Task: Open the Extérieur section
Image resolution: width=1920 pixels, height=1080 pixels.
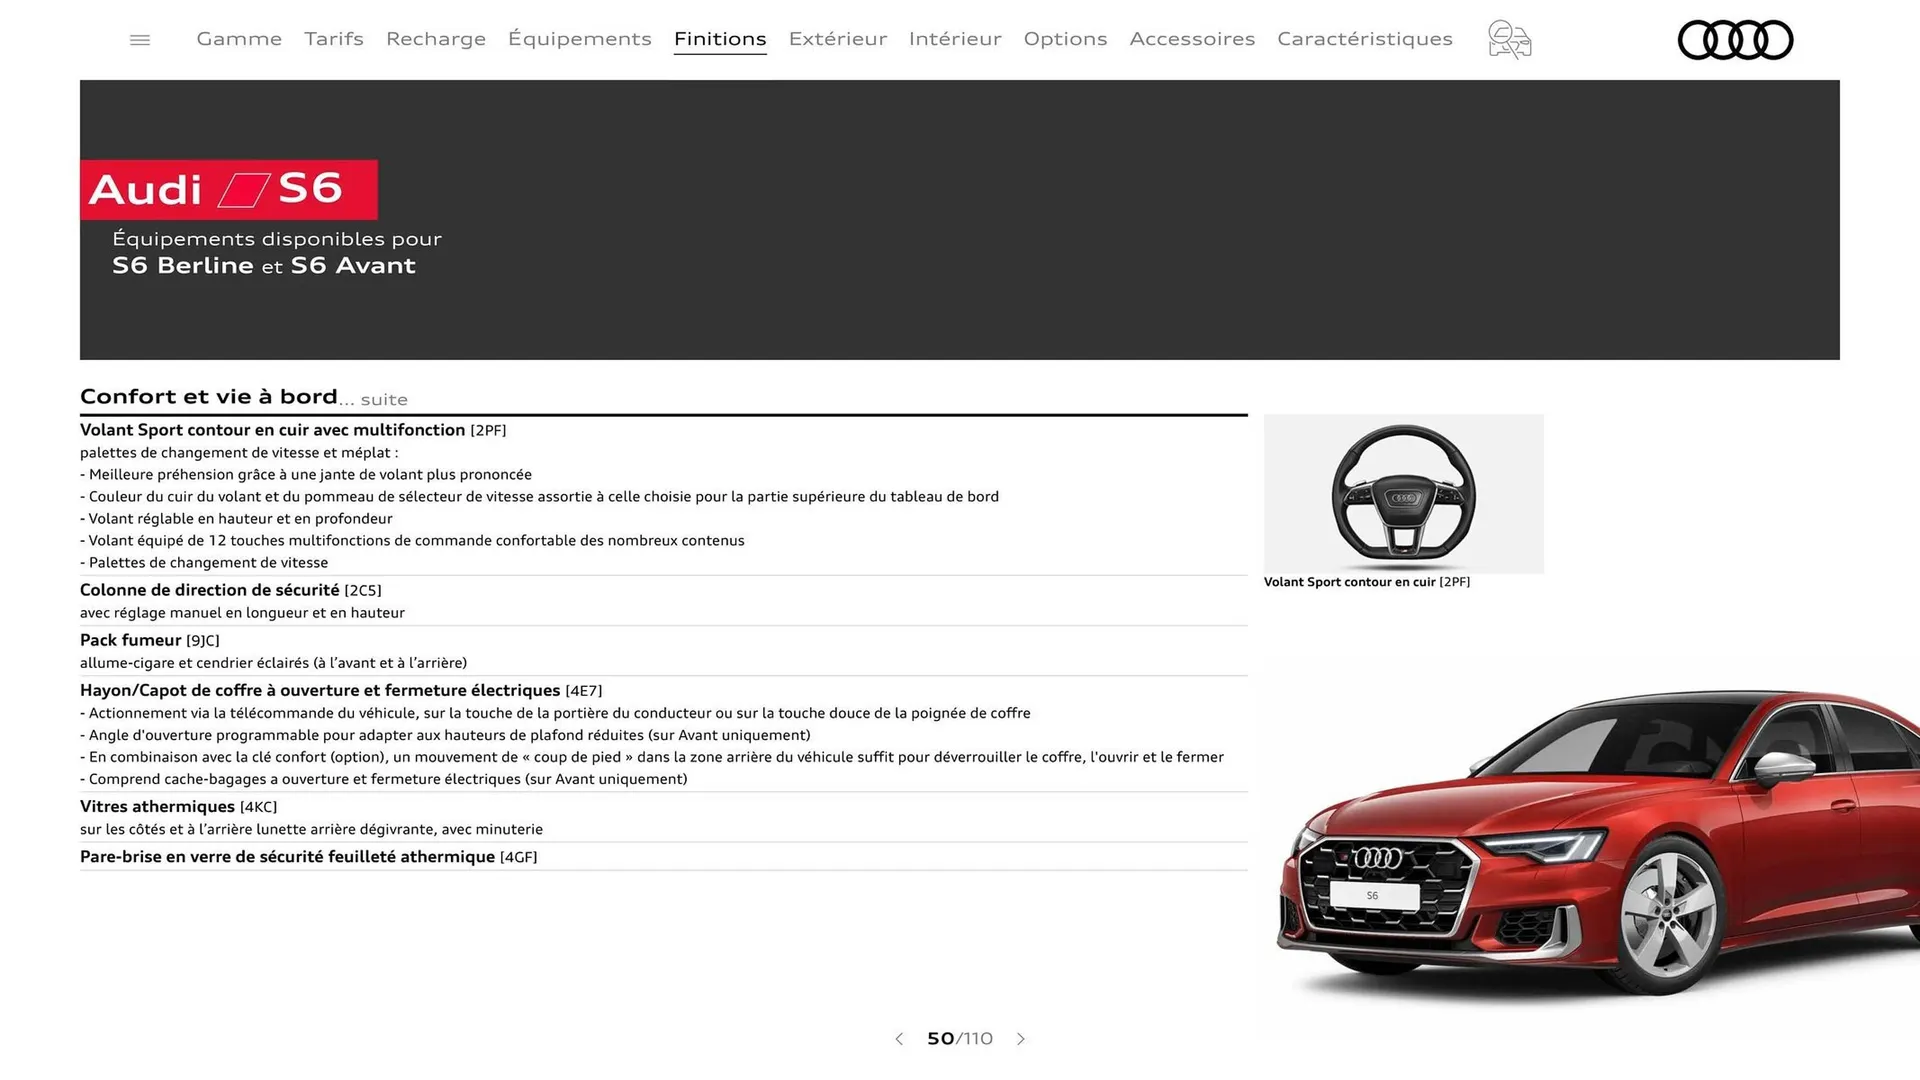Action: click(x=837, y=39)
